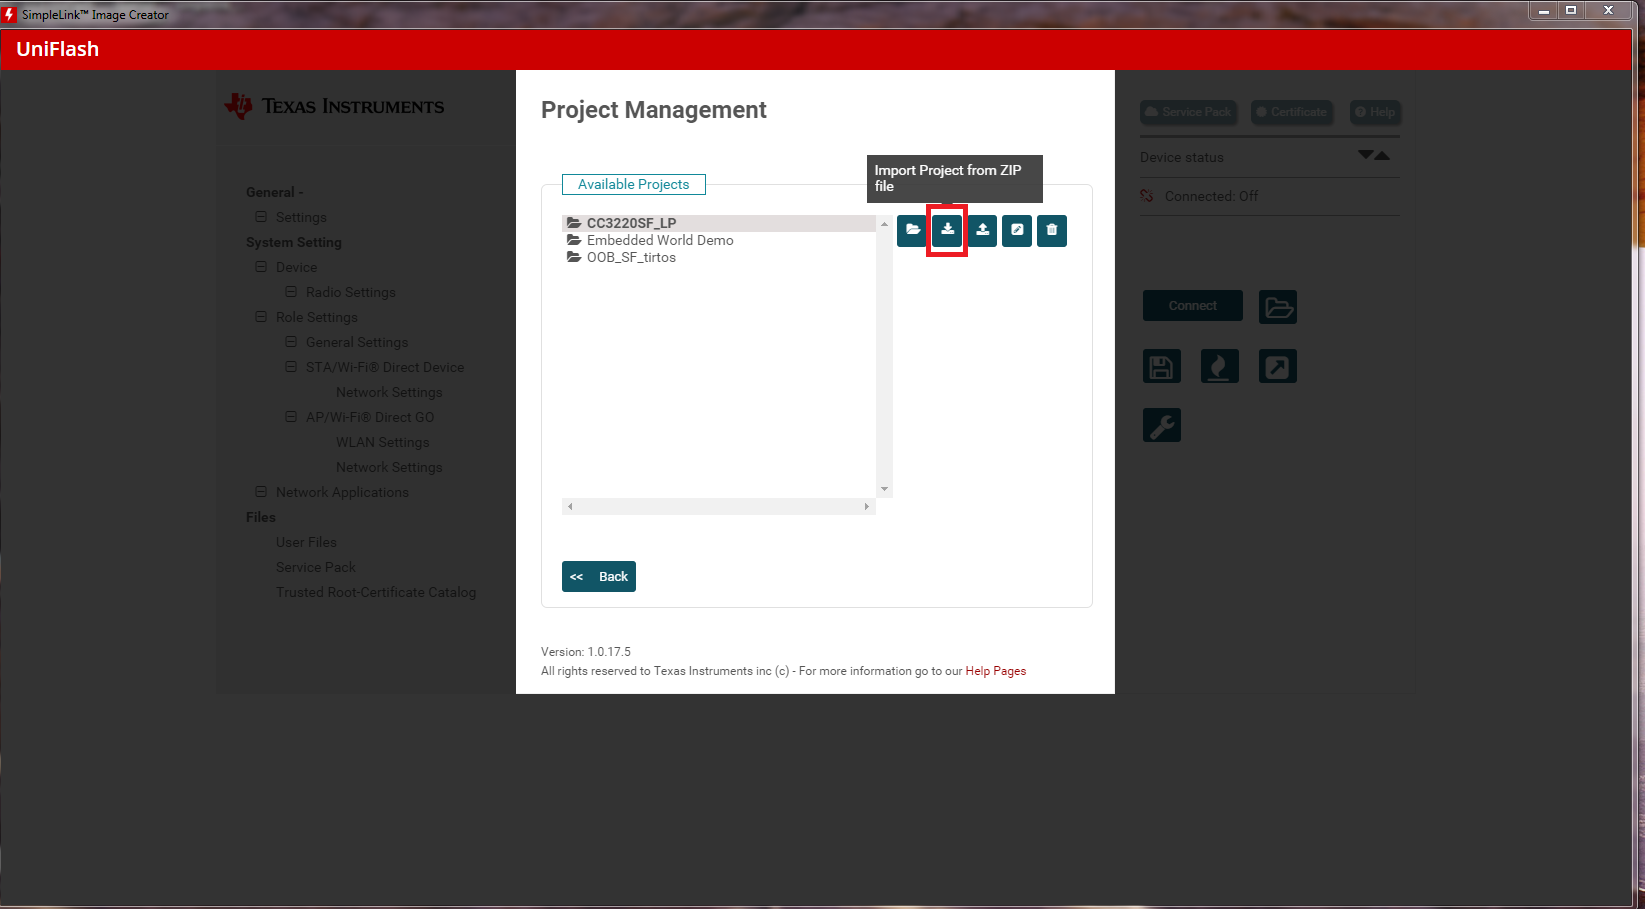Open the Help button

point(1375,112)
